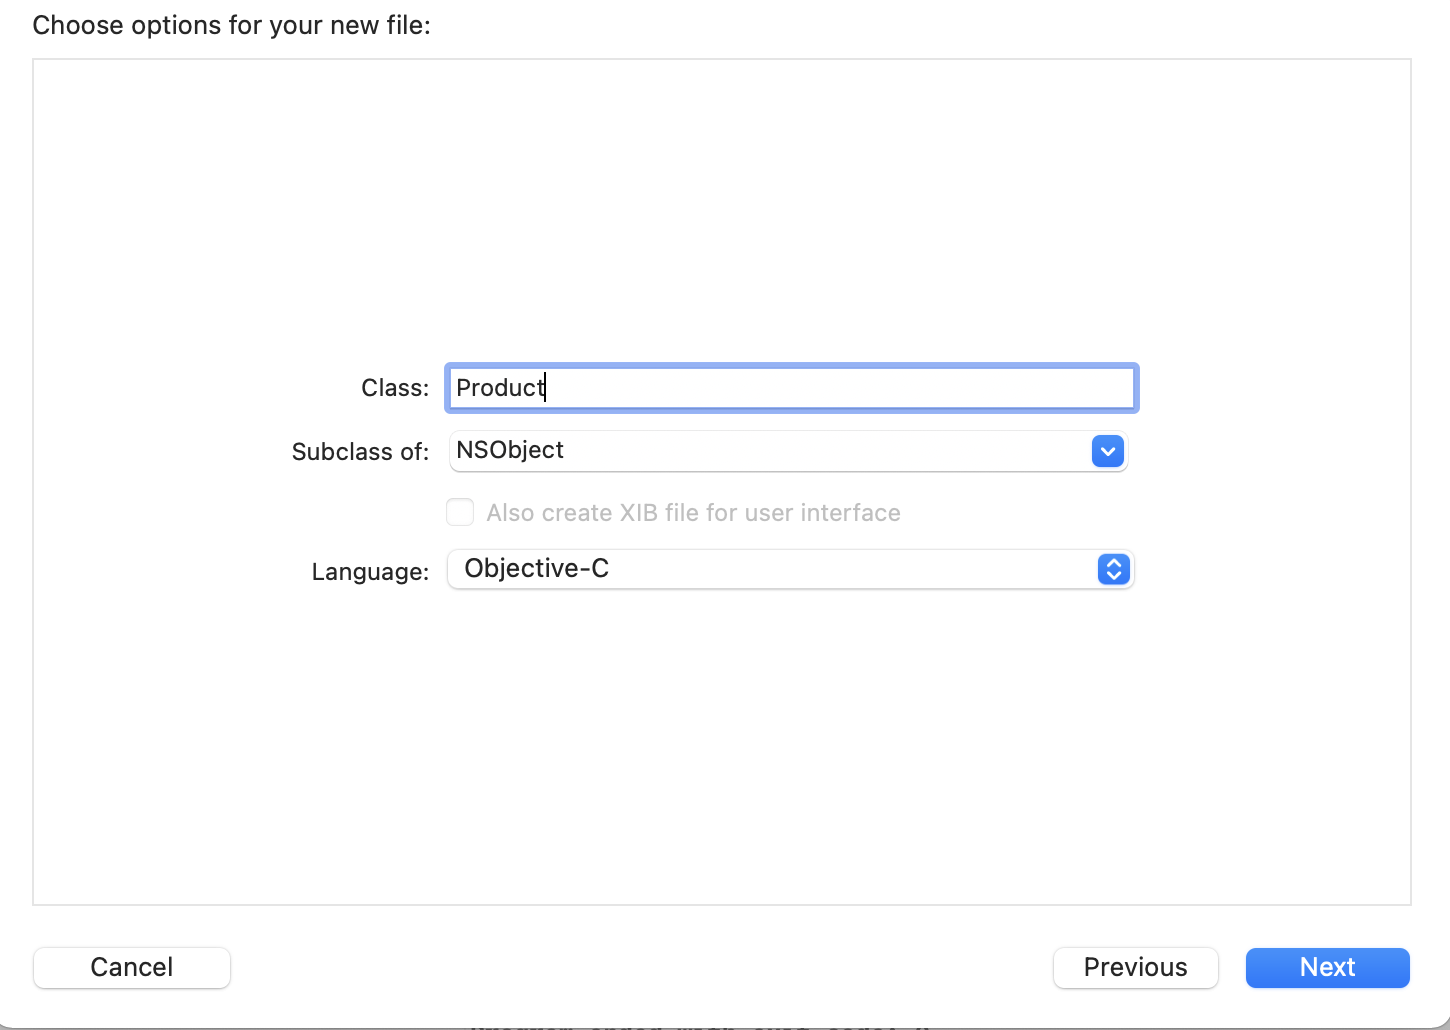Viewport: 1450px width, 1030px height.
Task: Click the NSObject text in the combo box
Action: click(x=510, y=451)
